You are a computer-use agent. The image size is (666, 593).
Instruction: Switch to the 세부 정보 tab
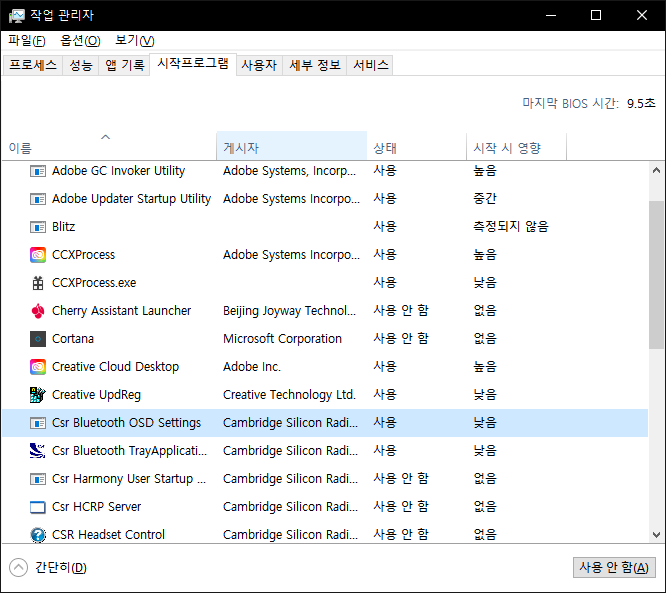(x=315, y=65)
